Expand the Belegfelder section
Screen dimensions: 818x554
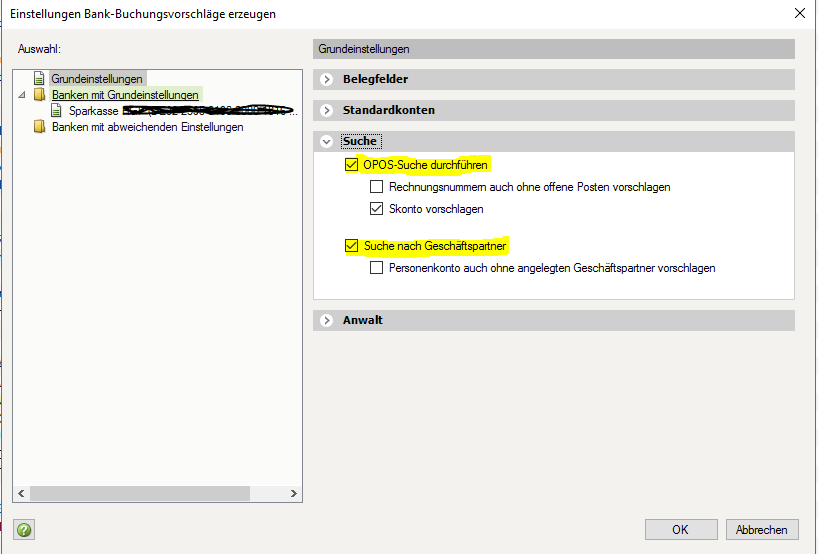pos(326,79)
